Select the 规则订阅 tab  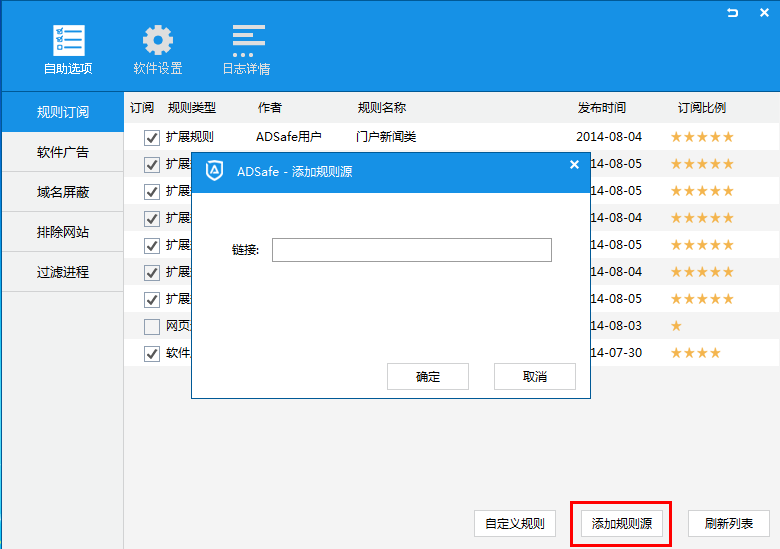[x=63, y=112]
